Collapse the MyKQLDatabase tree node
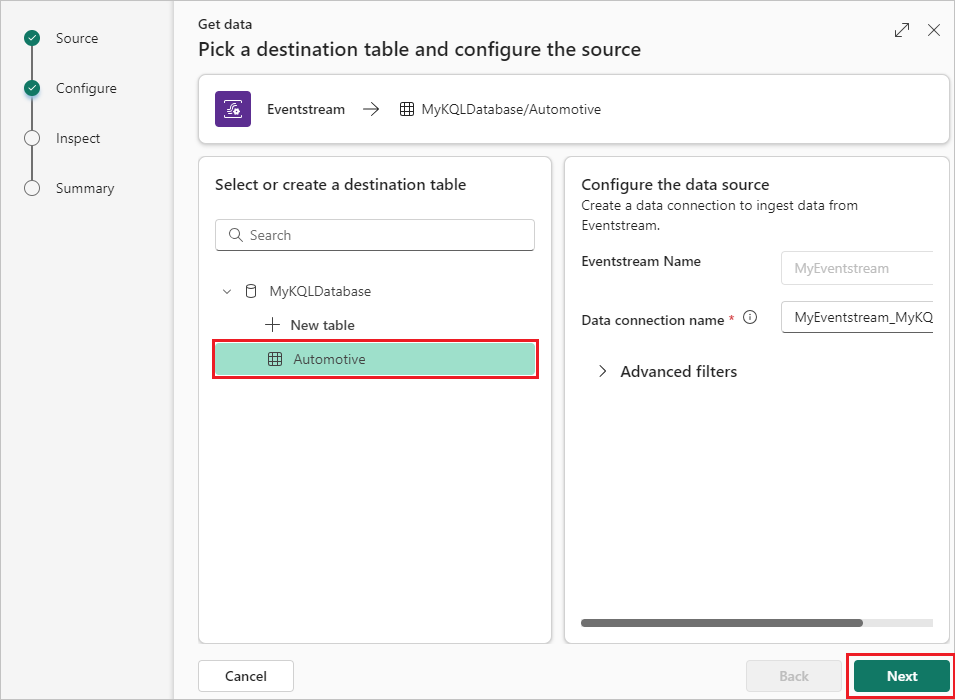955x700 pixels. pyautogui.click(x=226, y=291)
